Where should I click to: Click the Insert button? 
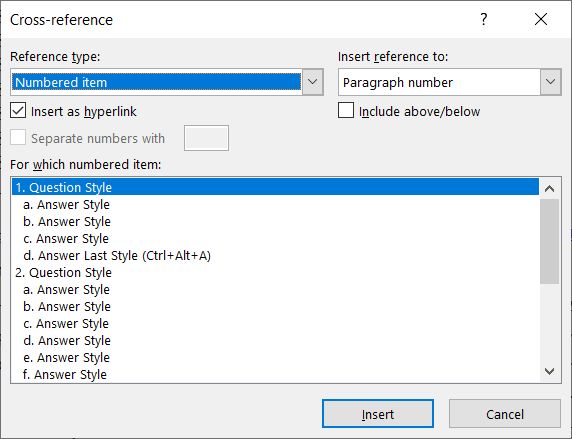click(378, 414)
